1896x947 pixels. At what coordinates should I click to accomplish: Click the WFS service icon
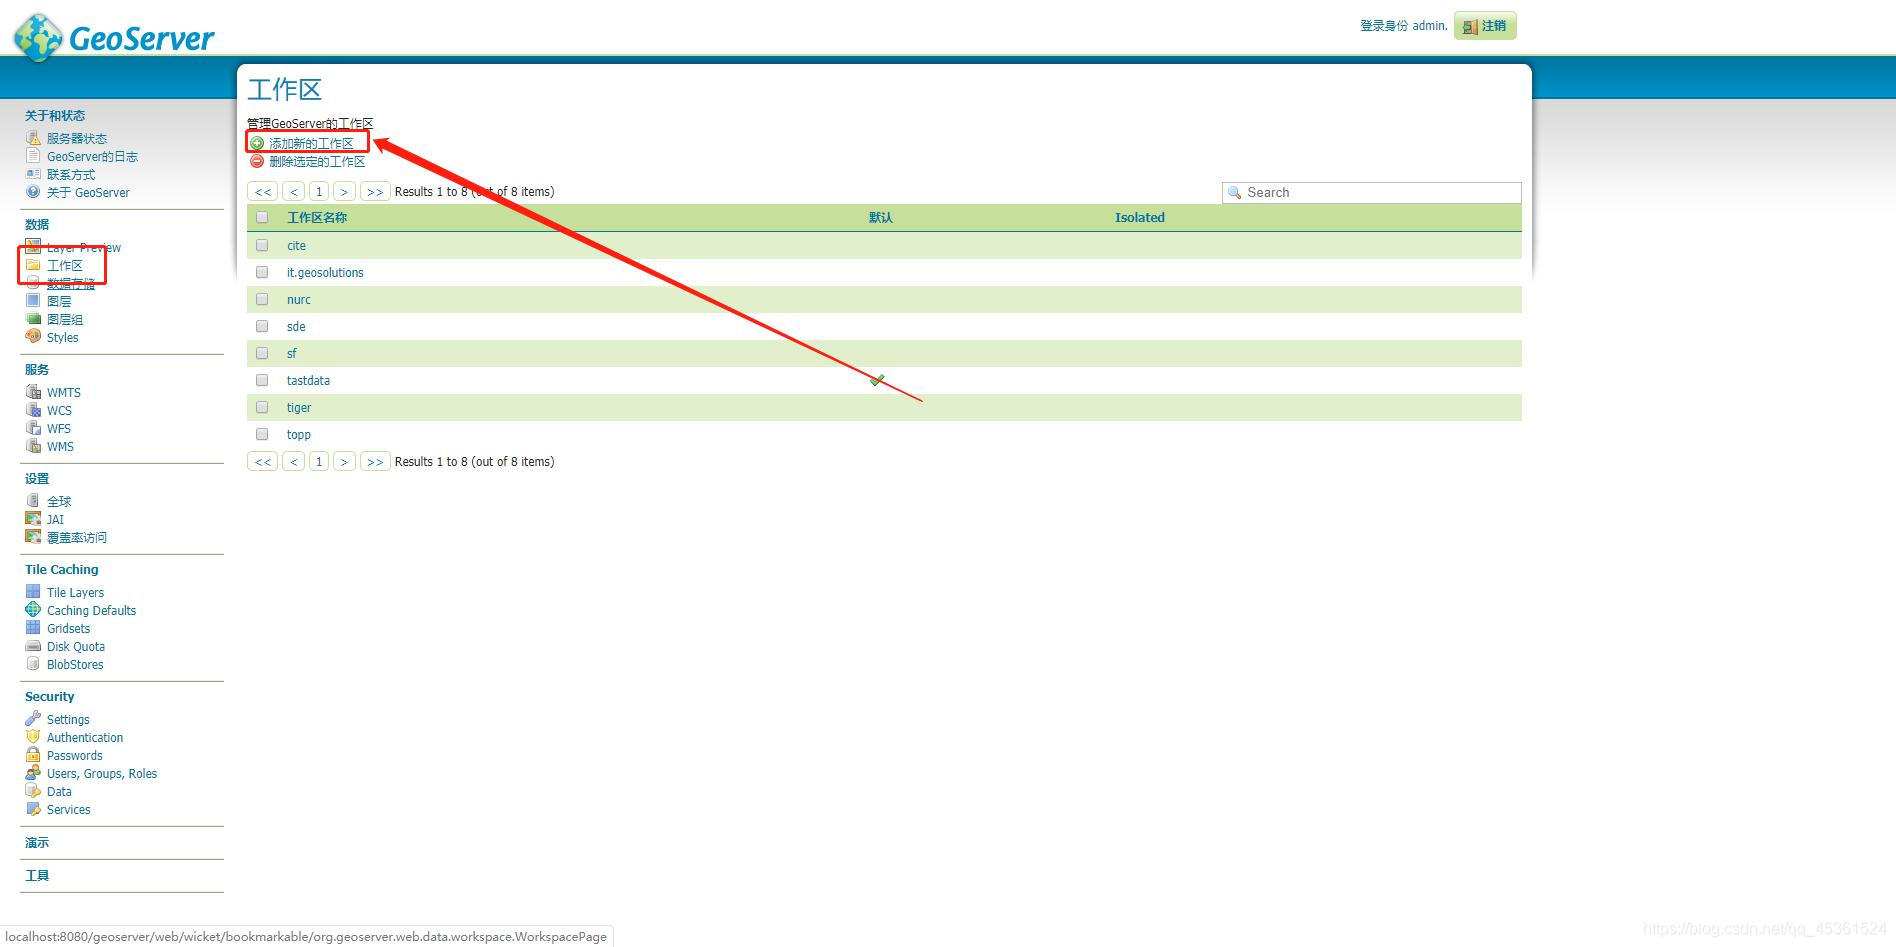pyautogui.click(x=33, y=428)
